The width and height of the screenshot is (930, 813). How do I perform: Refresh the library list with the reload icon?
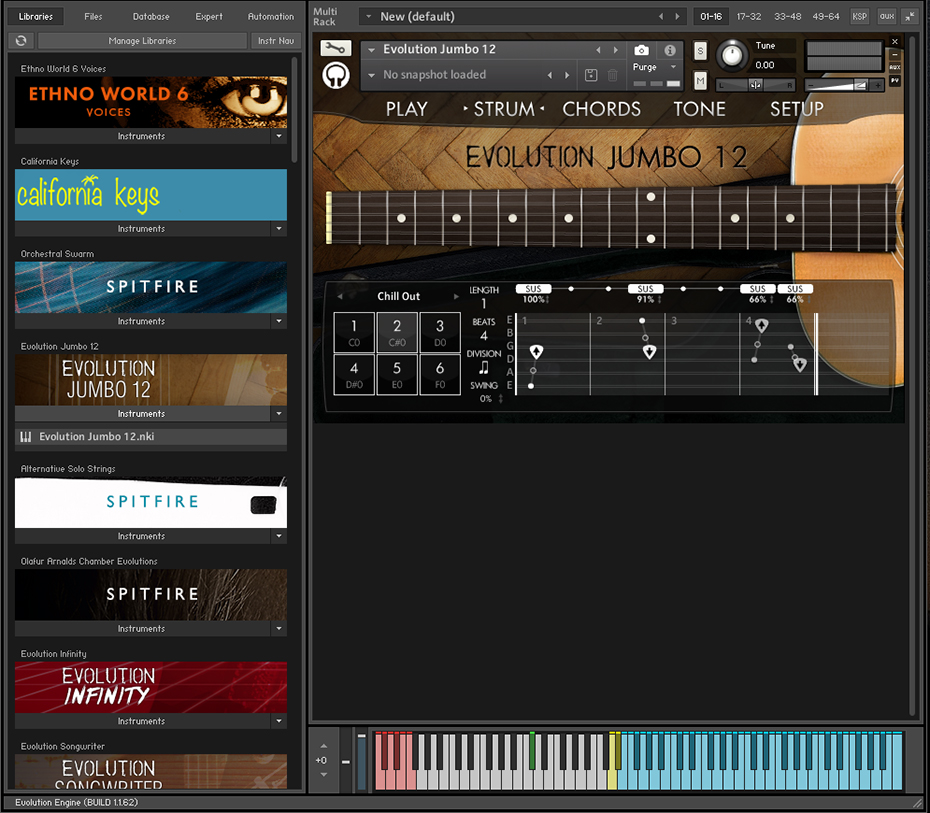(21, 40)
